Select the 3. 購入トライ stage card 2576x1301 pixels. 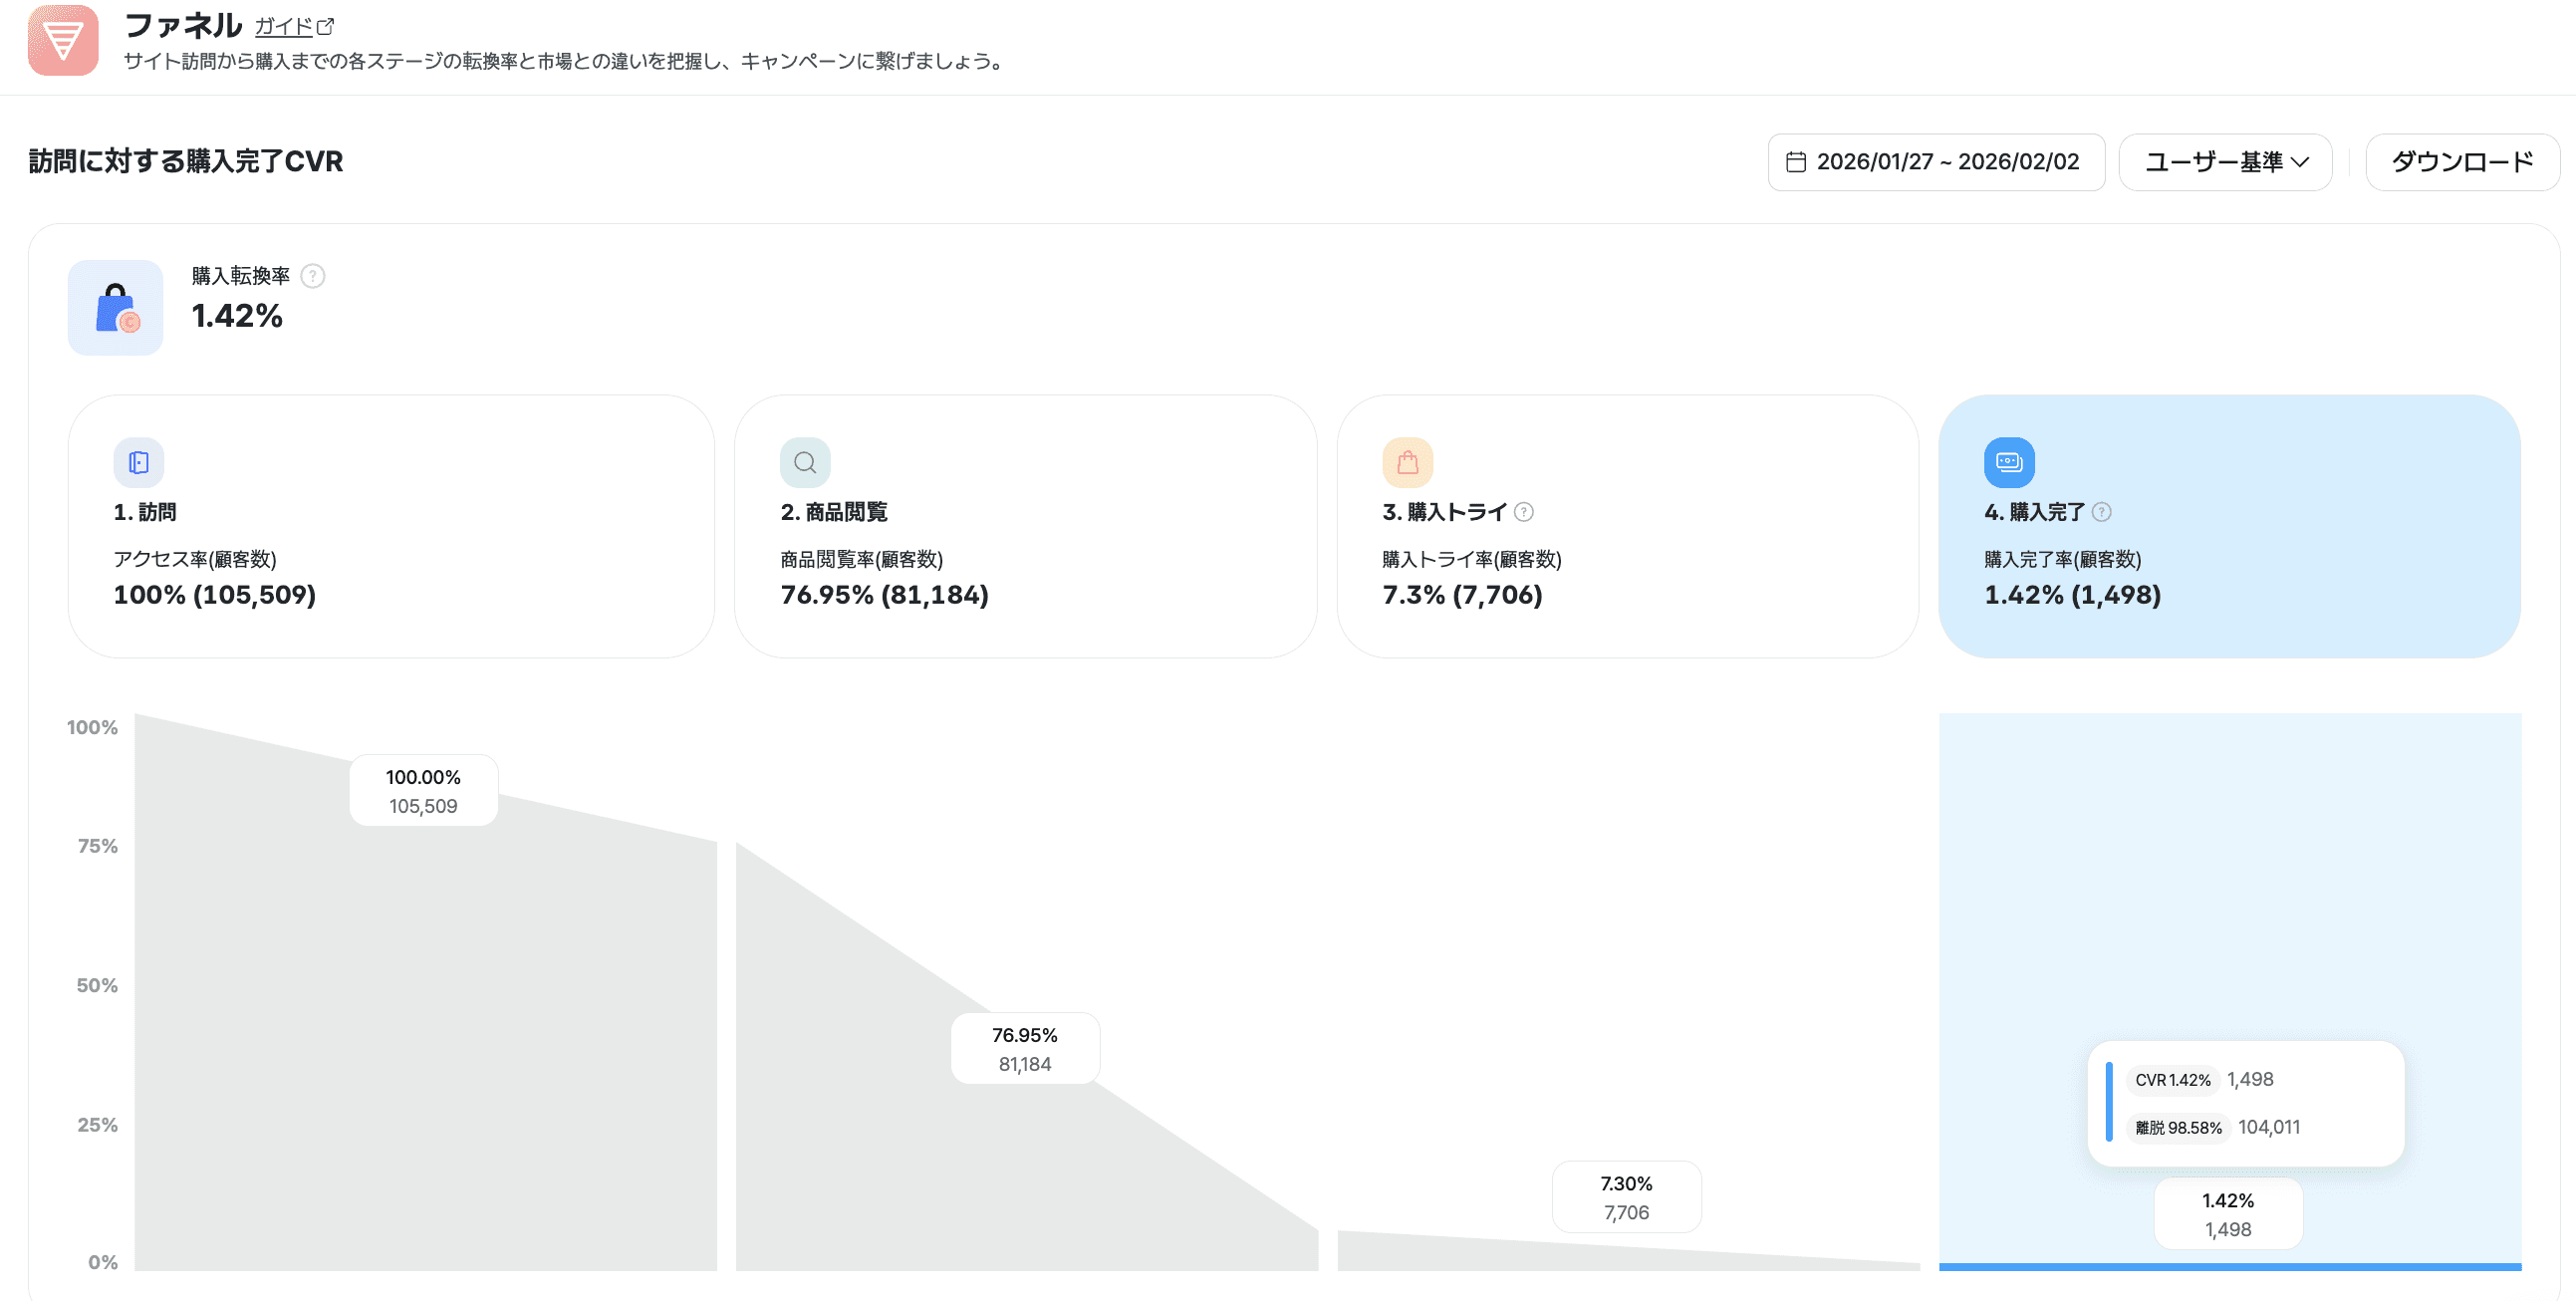click(x=1627, y=526)
